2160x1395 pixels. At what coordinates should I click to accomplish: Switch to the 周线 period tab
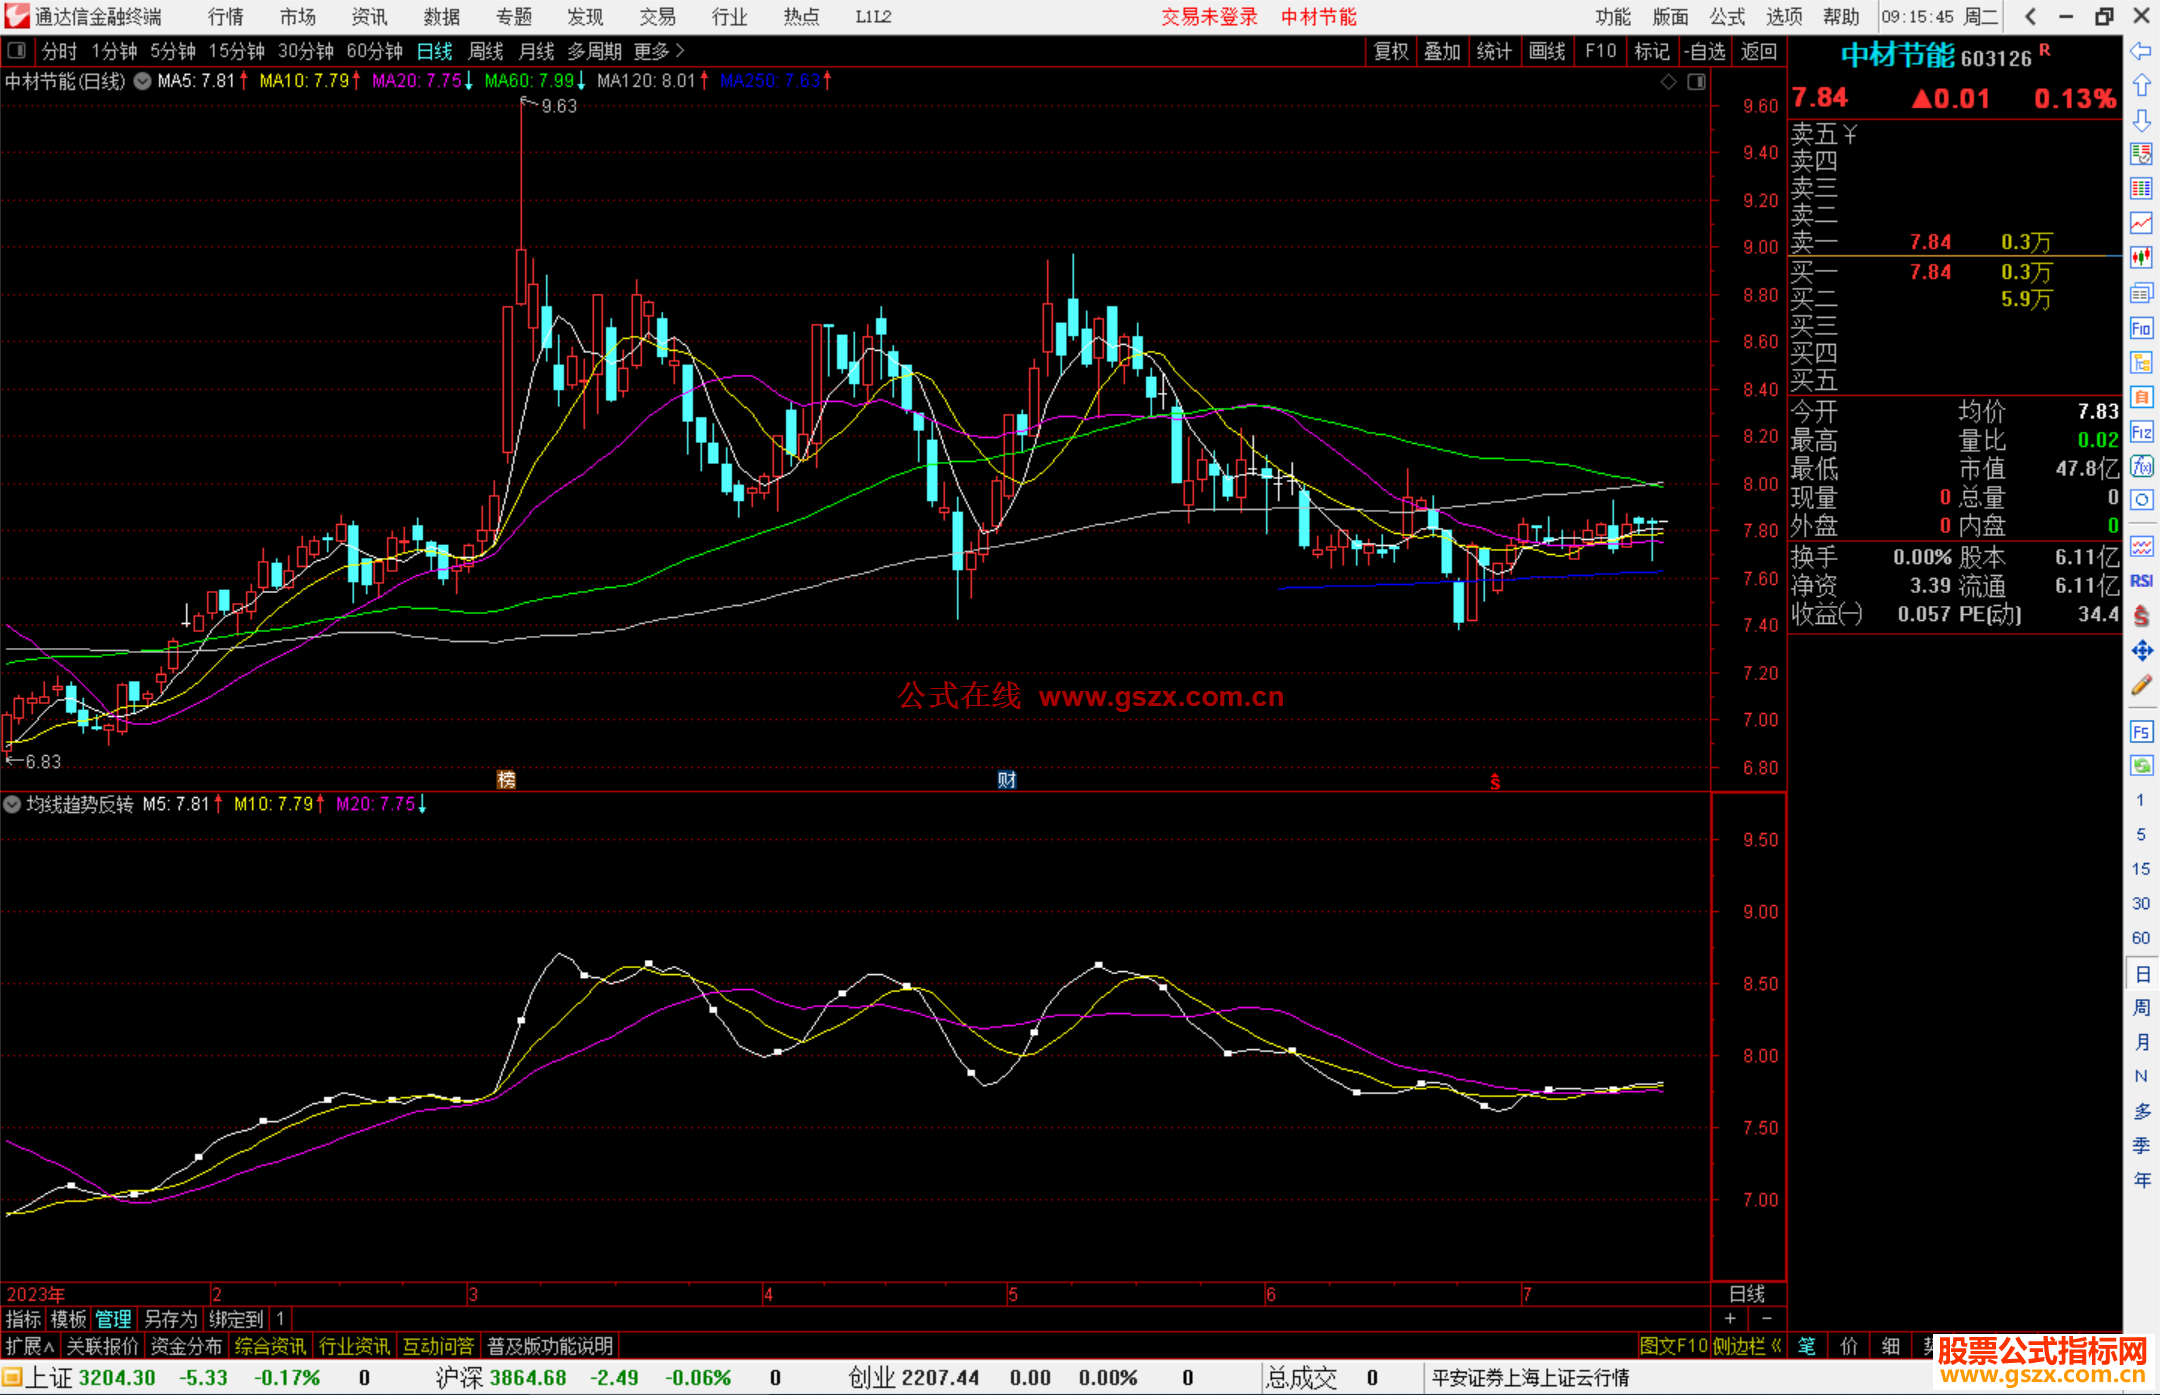pos(485,51)
